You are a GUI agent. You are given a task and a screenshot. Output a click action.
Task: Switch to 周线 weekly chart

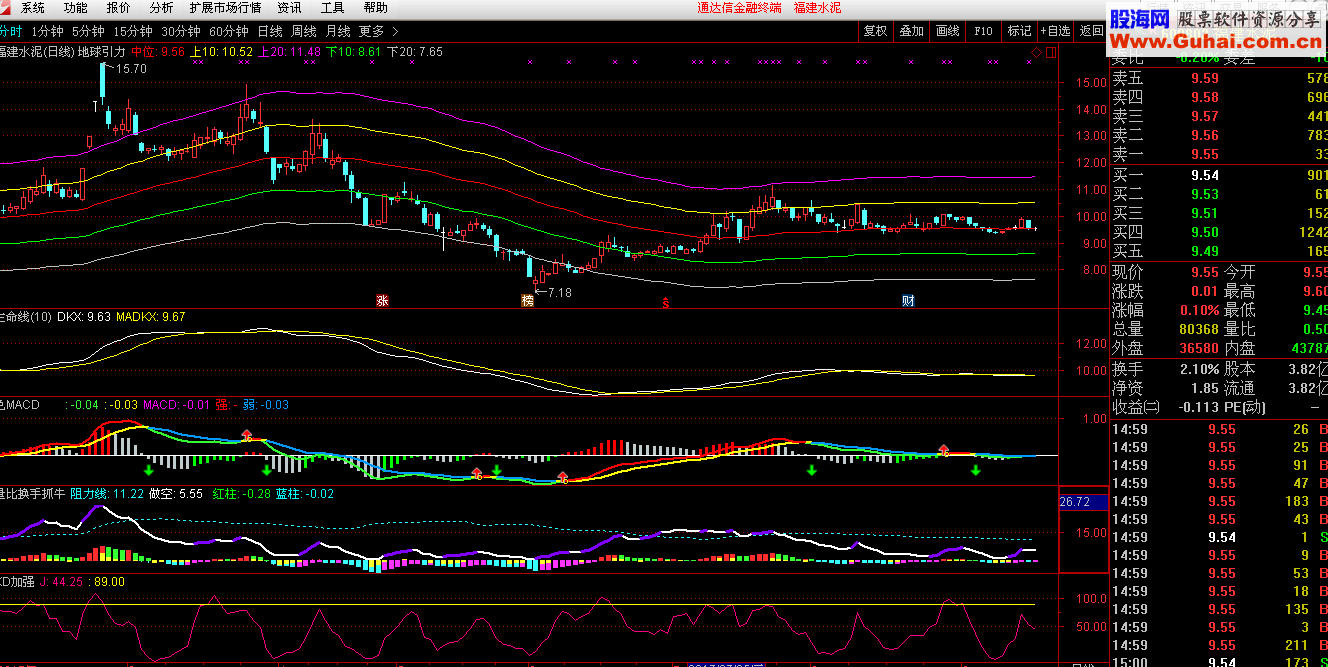pyautogui.click(x=304, y=31)
